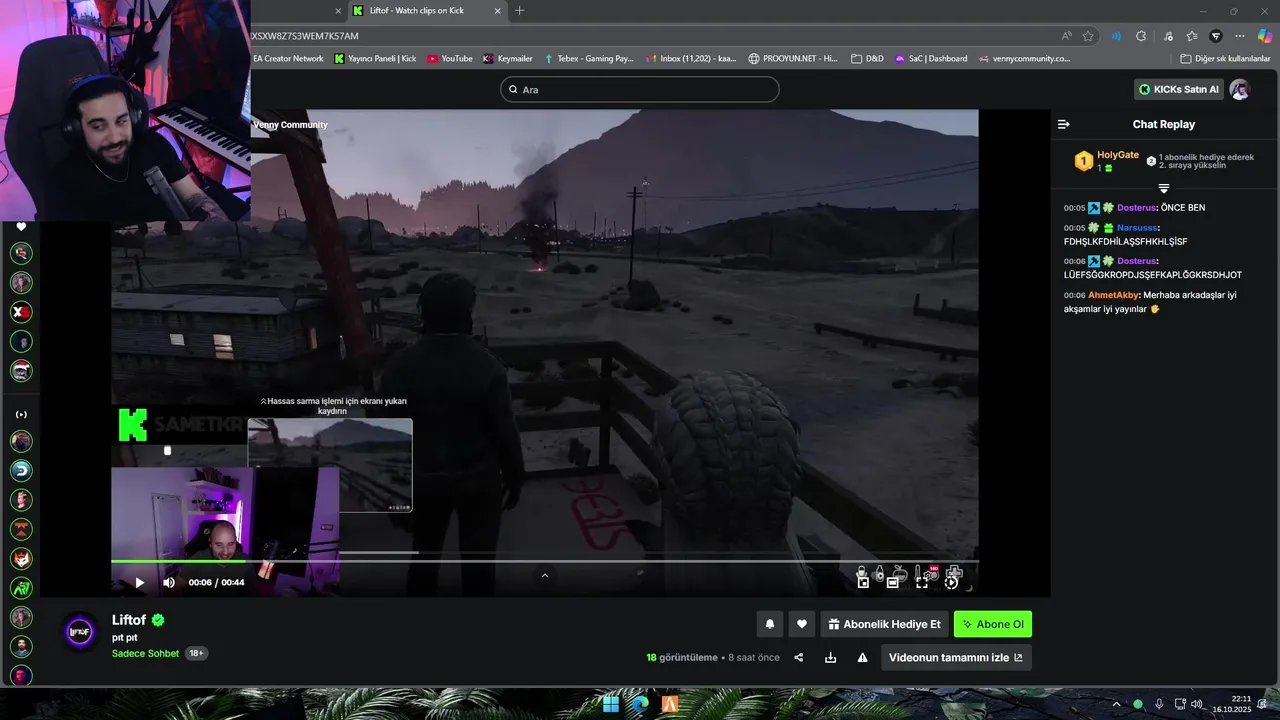
Task: Click the seek preview thumbnail
Action: 330,465
